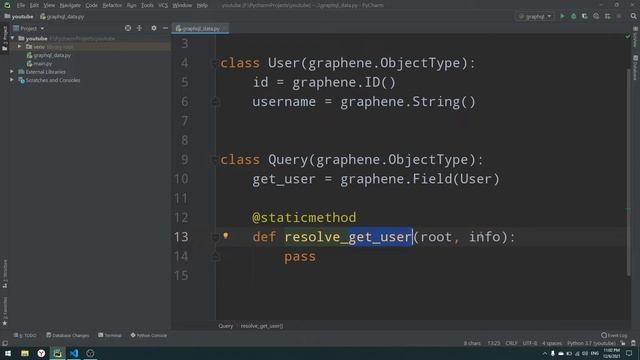The width and height of the screenshot is (640, 360).
Task: Toggle the Project tool window via left strip
Action: coord(5,38)
